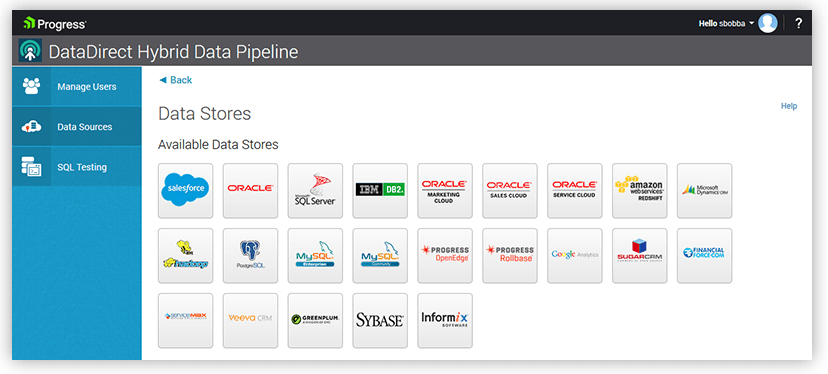
Task: Open the Progress OpenEdge data store
Action: pyautogui.click(x=445, y=256)
